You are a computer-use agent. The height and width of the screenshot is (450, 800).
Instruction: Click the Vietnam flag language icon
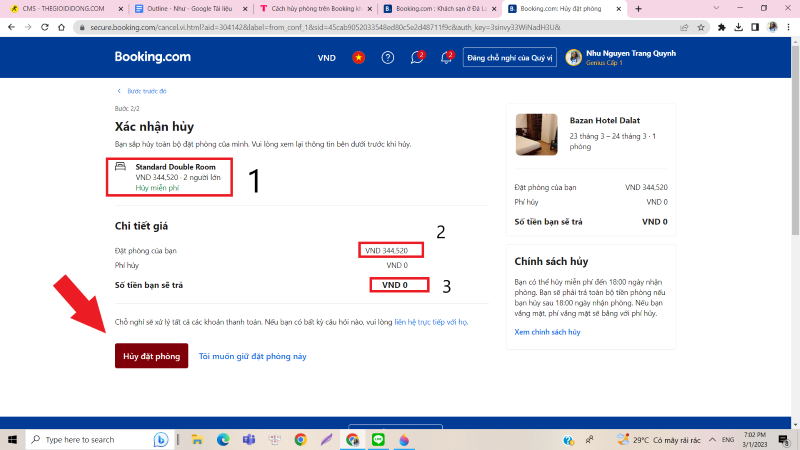click(x=357, y=58)
